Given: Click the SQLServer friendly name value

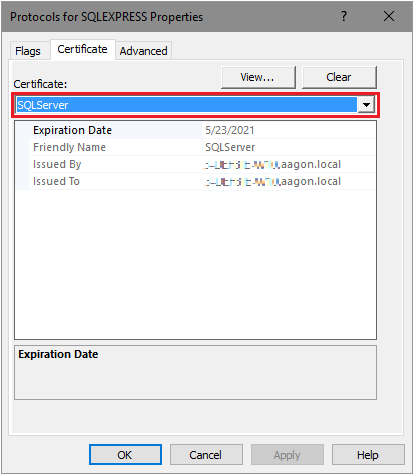Looking at the screenshot, I should tap(230, 147).
